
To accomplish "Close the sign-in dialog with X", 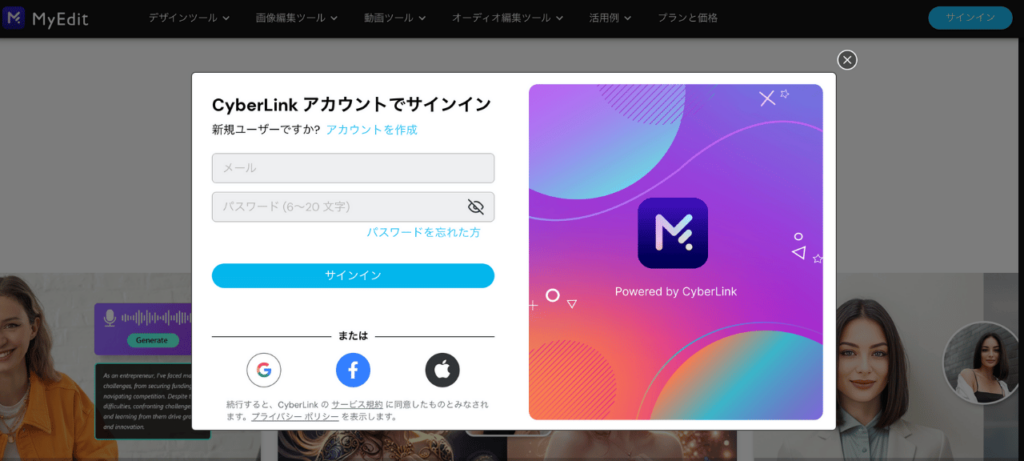I will coord(847,60).
